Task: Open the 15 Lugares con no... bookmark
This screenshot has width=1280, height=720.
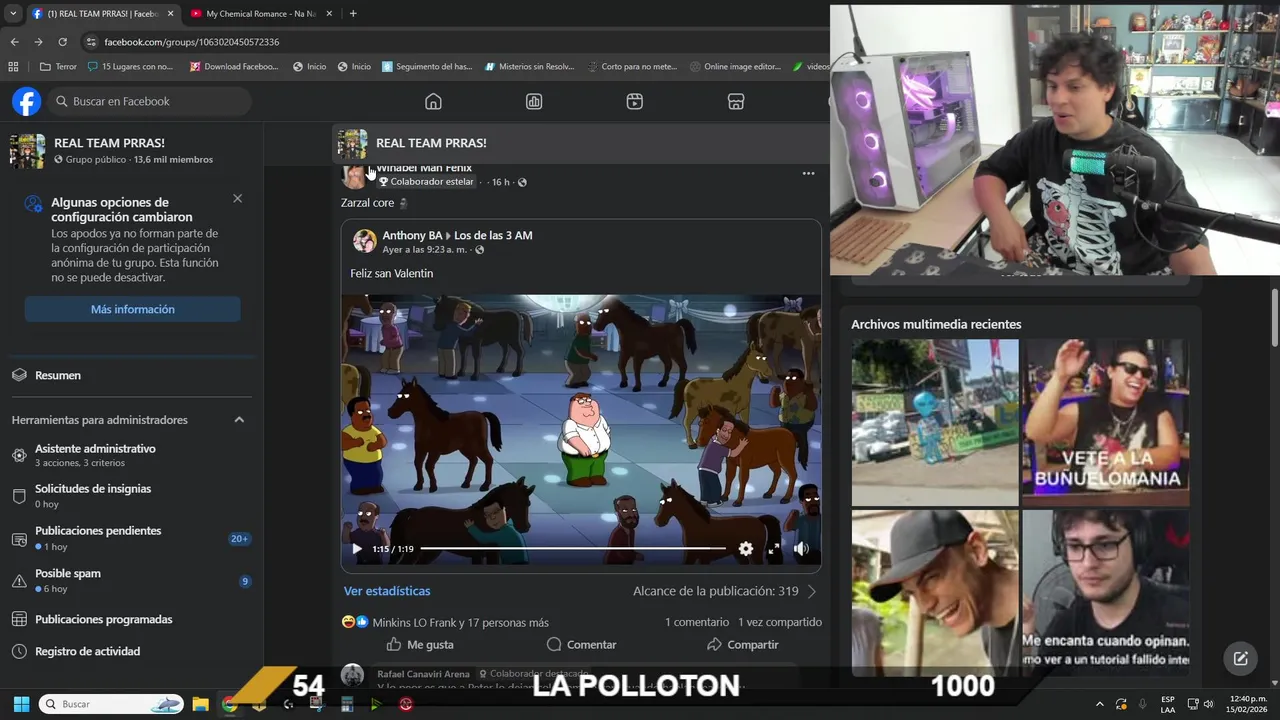Action: pos(130,67)
